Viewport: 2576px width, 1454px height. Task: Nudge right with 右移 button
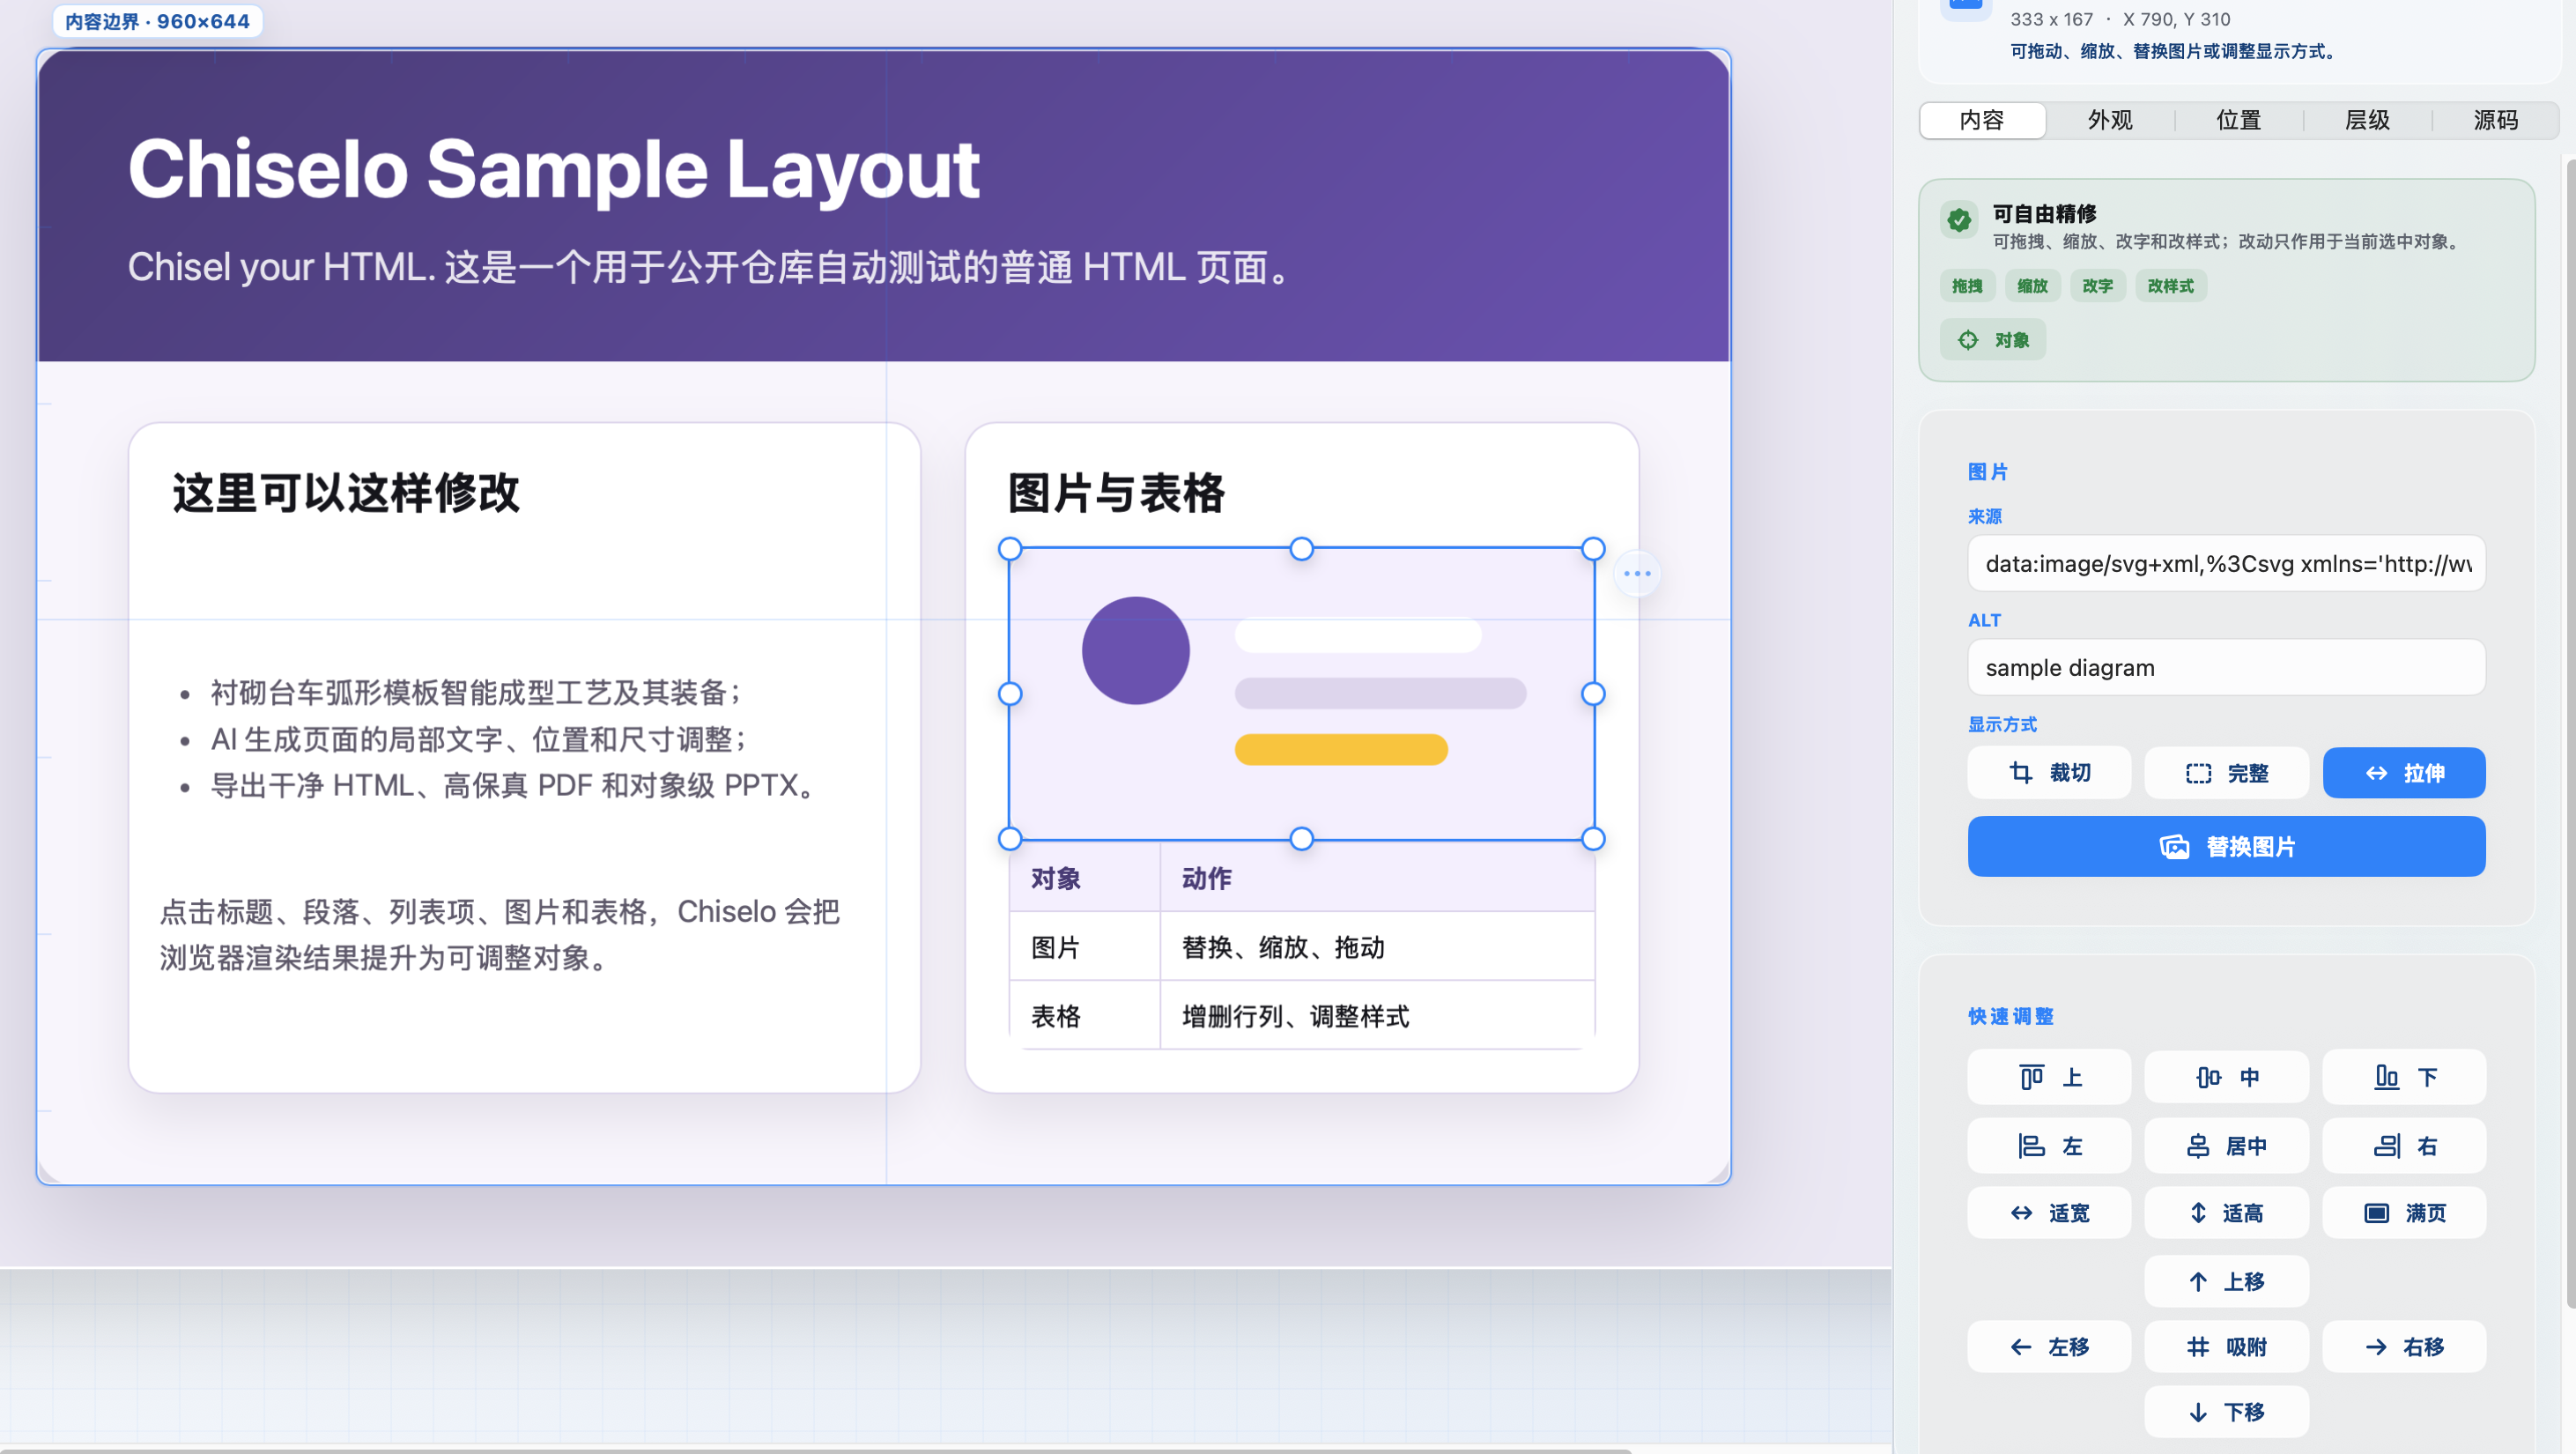tap(2404, 1347)
